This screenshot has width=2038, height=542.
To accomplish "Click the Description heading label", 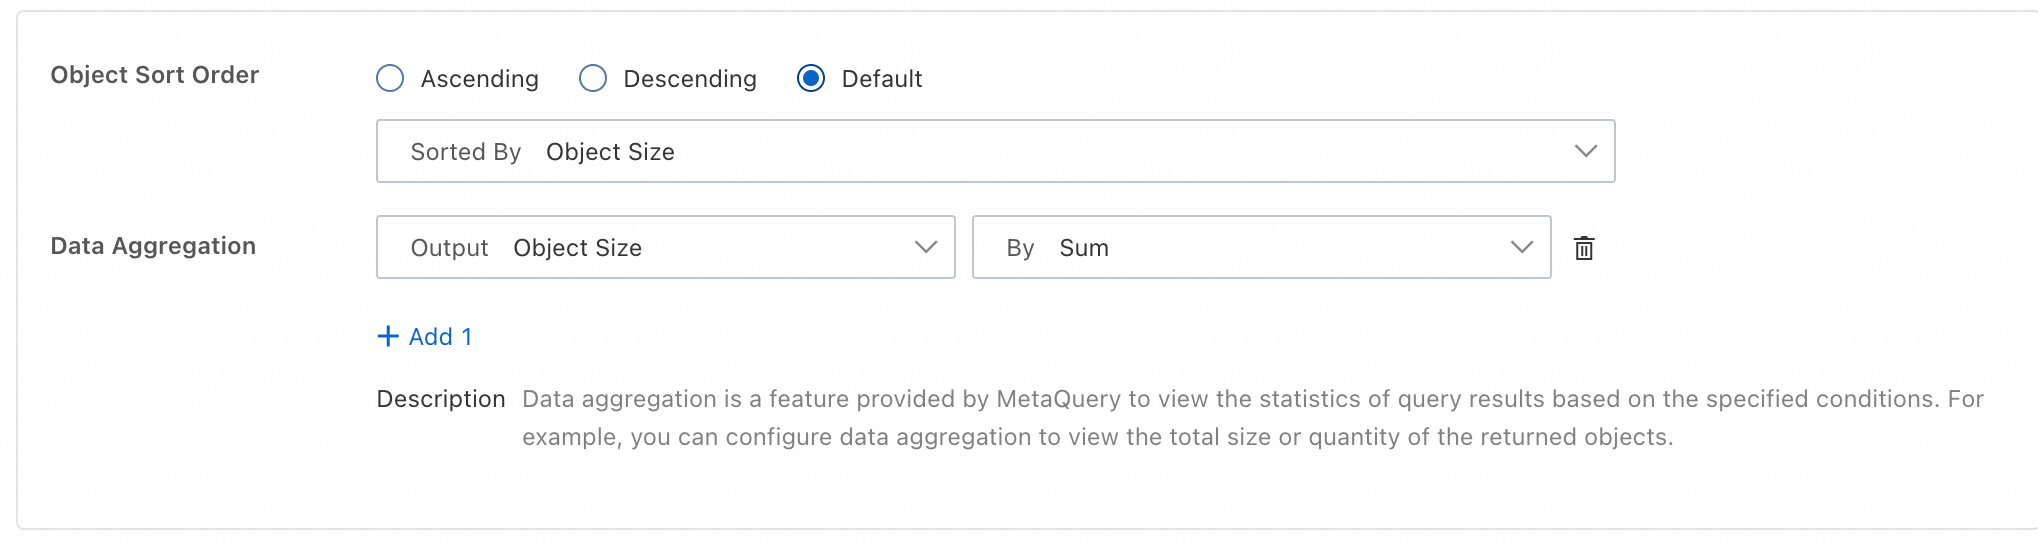I will pyautogui.click(x=441, y=399).
